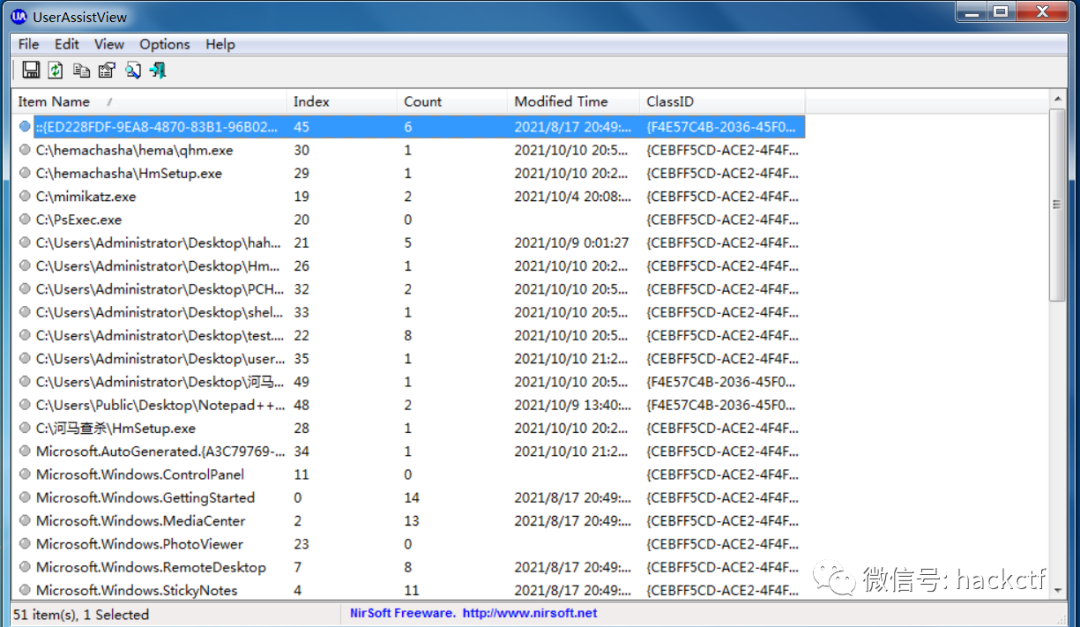Click the 2021/10/9 0:01:27 modified time cell
The width and height of the screenshot is (1080, 627).
pos(572,243)
